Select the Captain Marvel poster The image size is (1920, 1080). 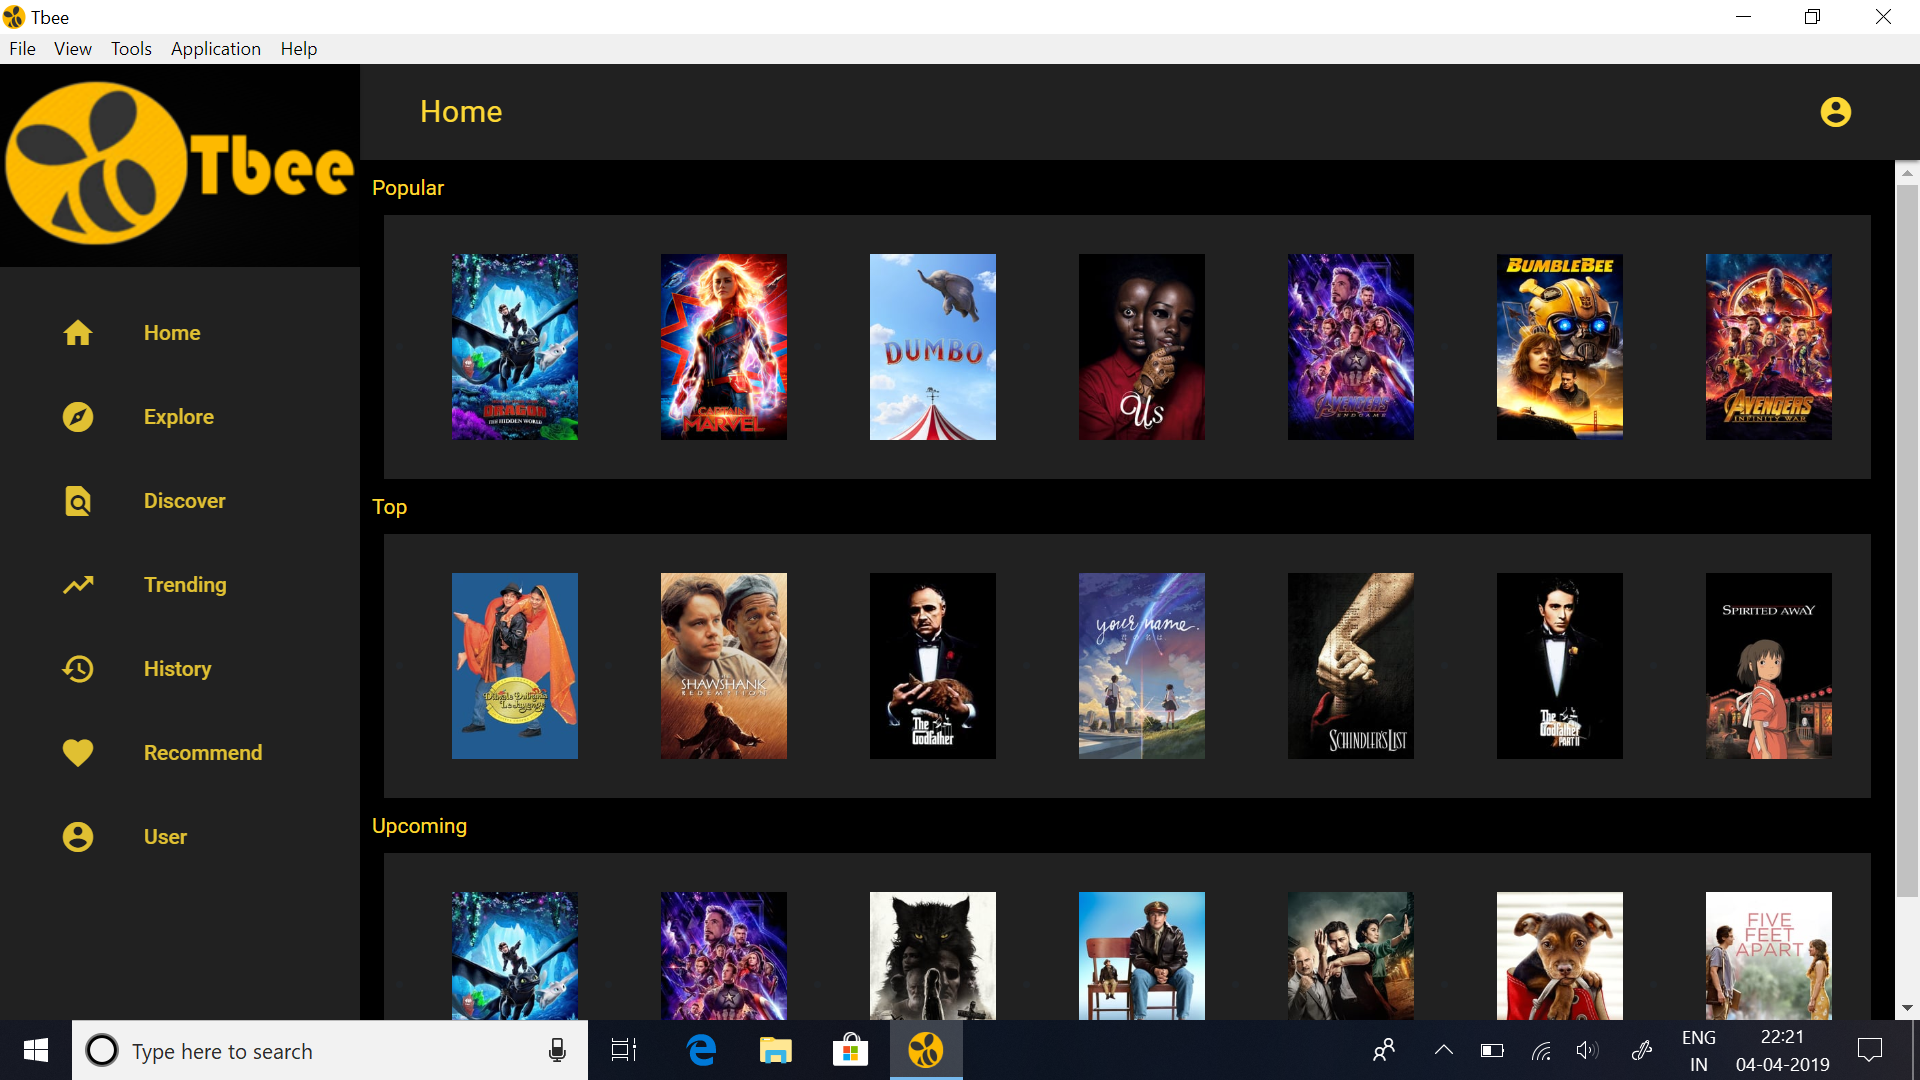point(724,347)
